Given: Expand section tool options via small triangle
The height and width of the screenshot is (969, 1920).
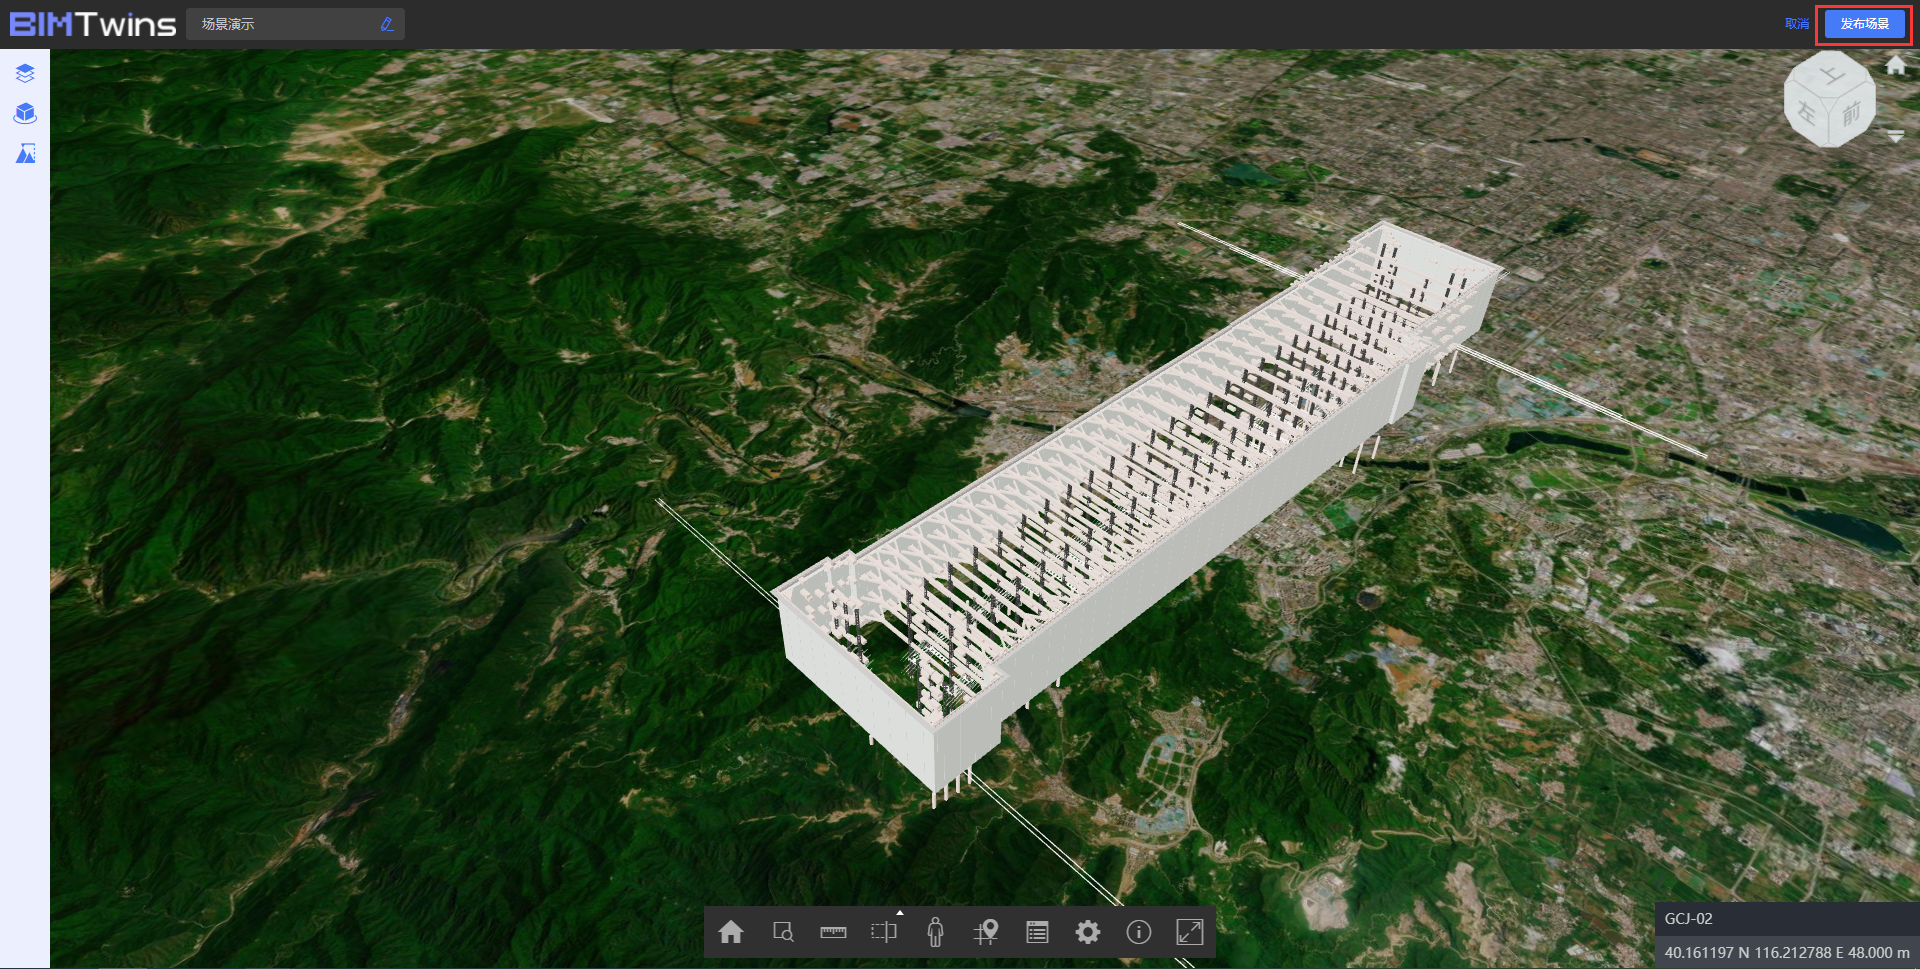Looking at the screenshot, I should click(x=900, y=912).
